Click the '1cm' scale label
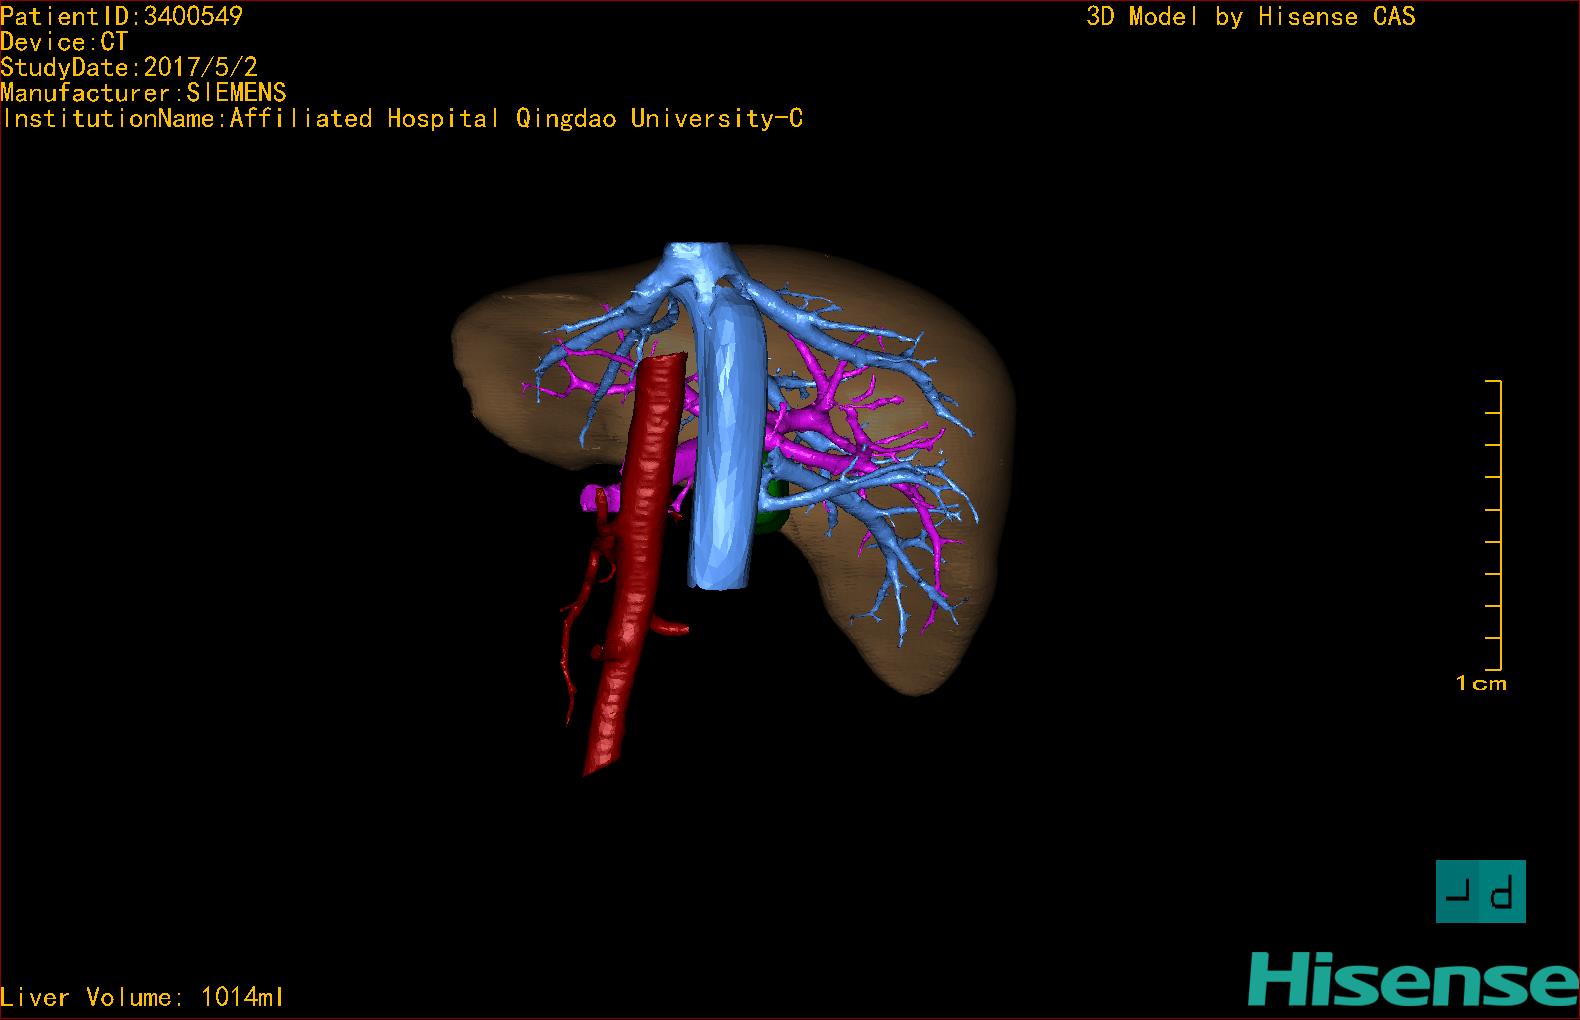Screen dimensions: 1580x1020 point(1481,684)
